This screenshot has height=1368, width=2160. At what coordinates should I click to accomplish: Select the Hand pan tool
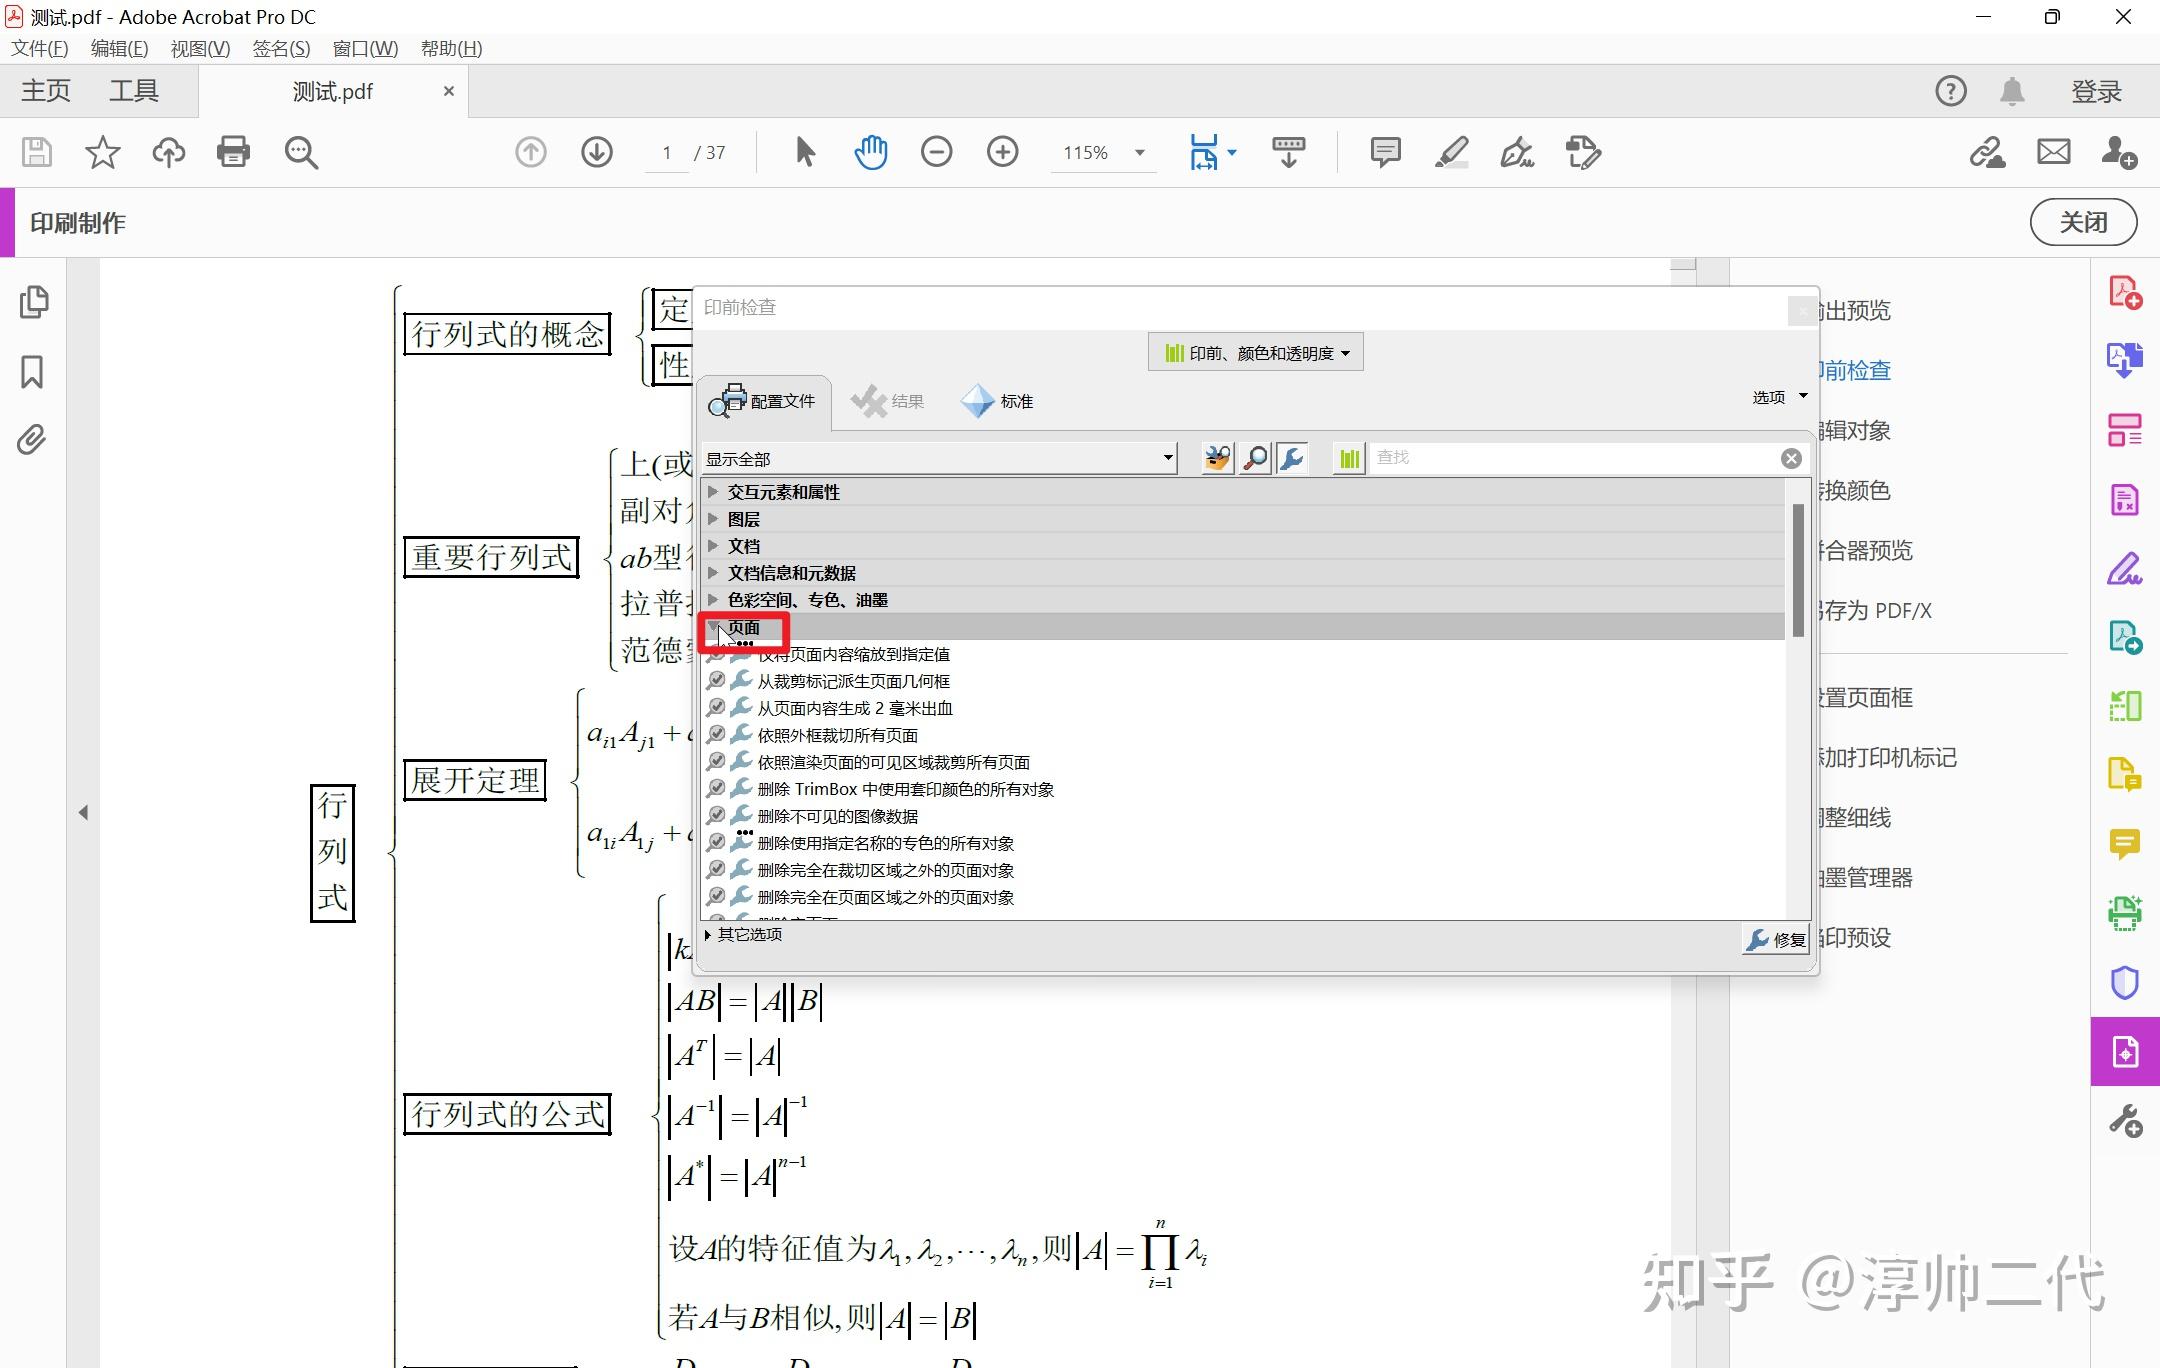[870, 152]
